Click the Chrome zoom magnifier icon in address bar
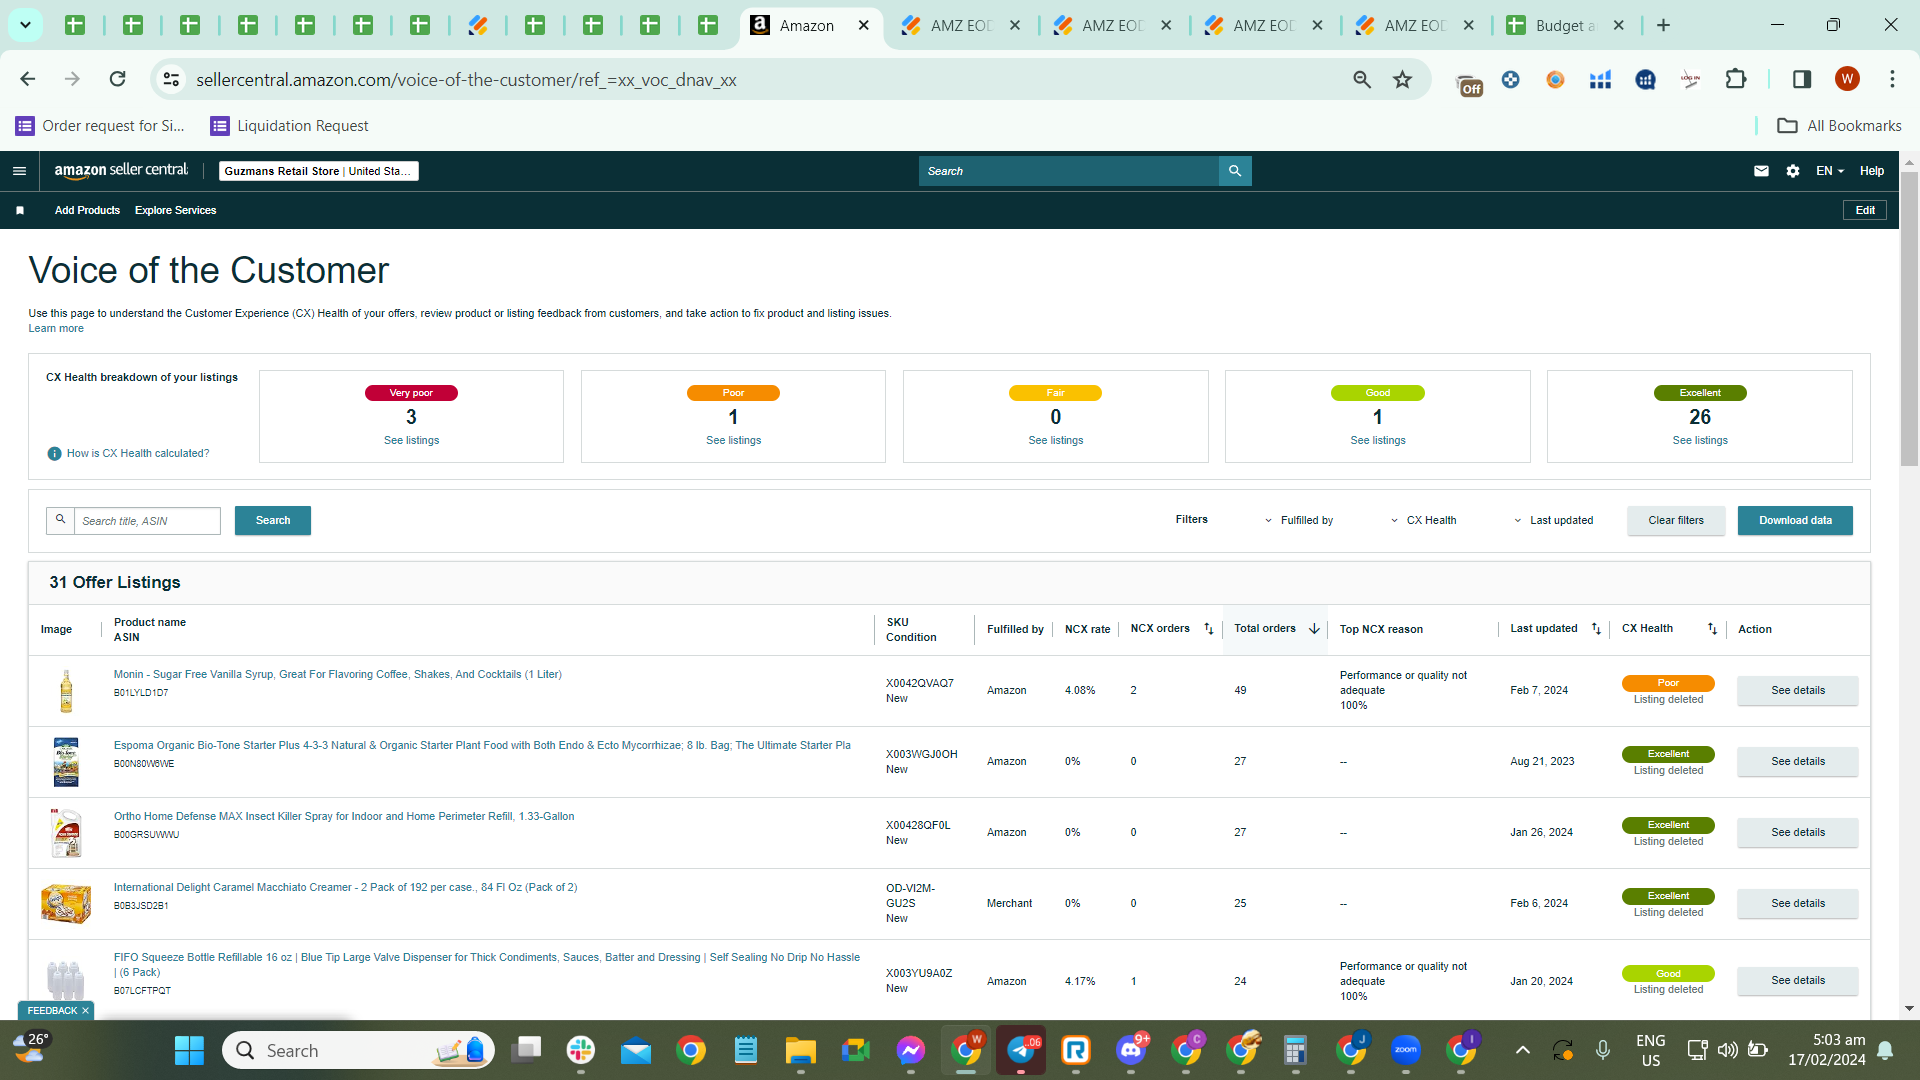 (1362, 79)
